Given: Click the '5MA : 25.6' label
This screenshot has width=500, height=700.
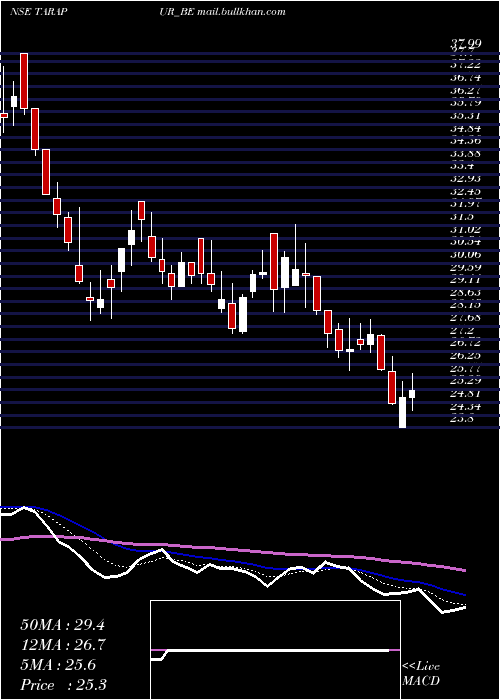Looking at the screenshot, I should (58, 665).
